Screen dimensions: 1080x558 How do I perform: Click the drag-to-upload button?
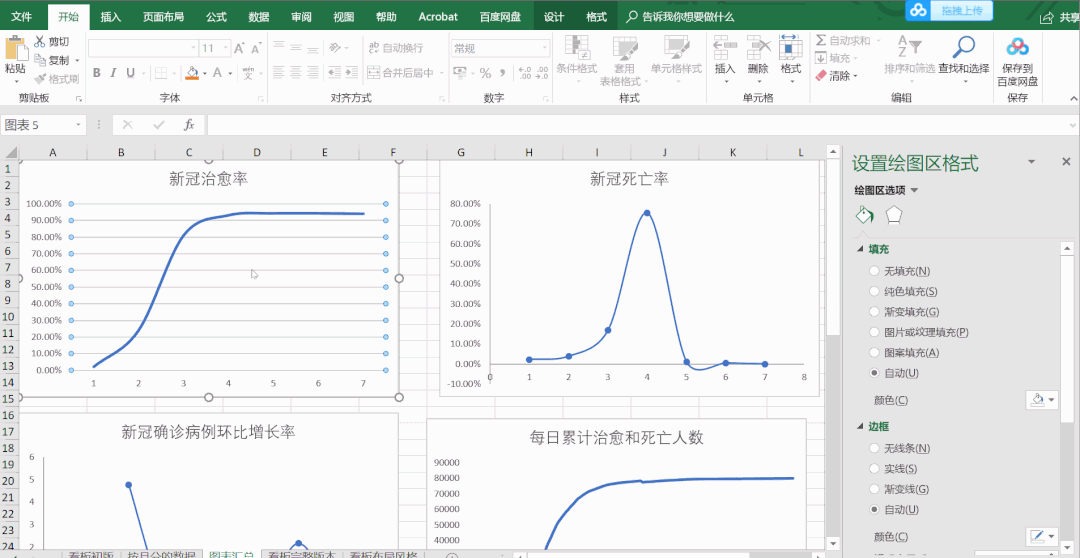pyautogui.click(x=962, y=10)
